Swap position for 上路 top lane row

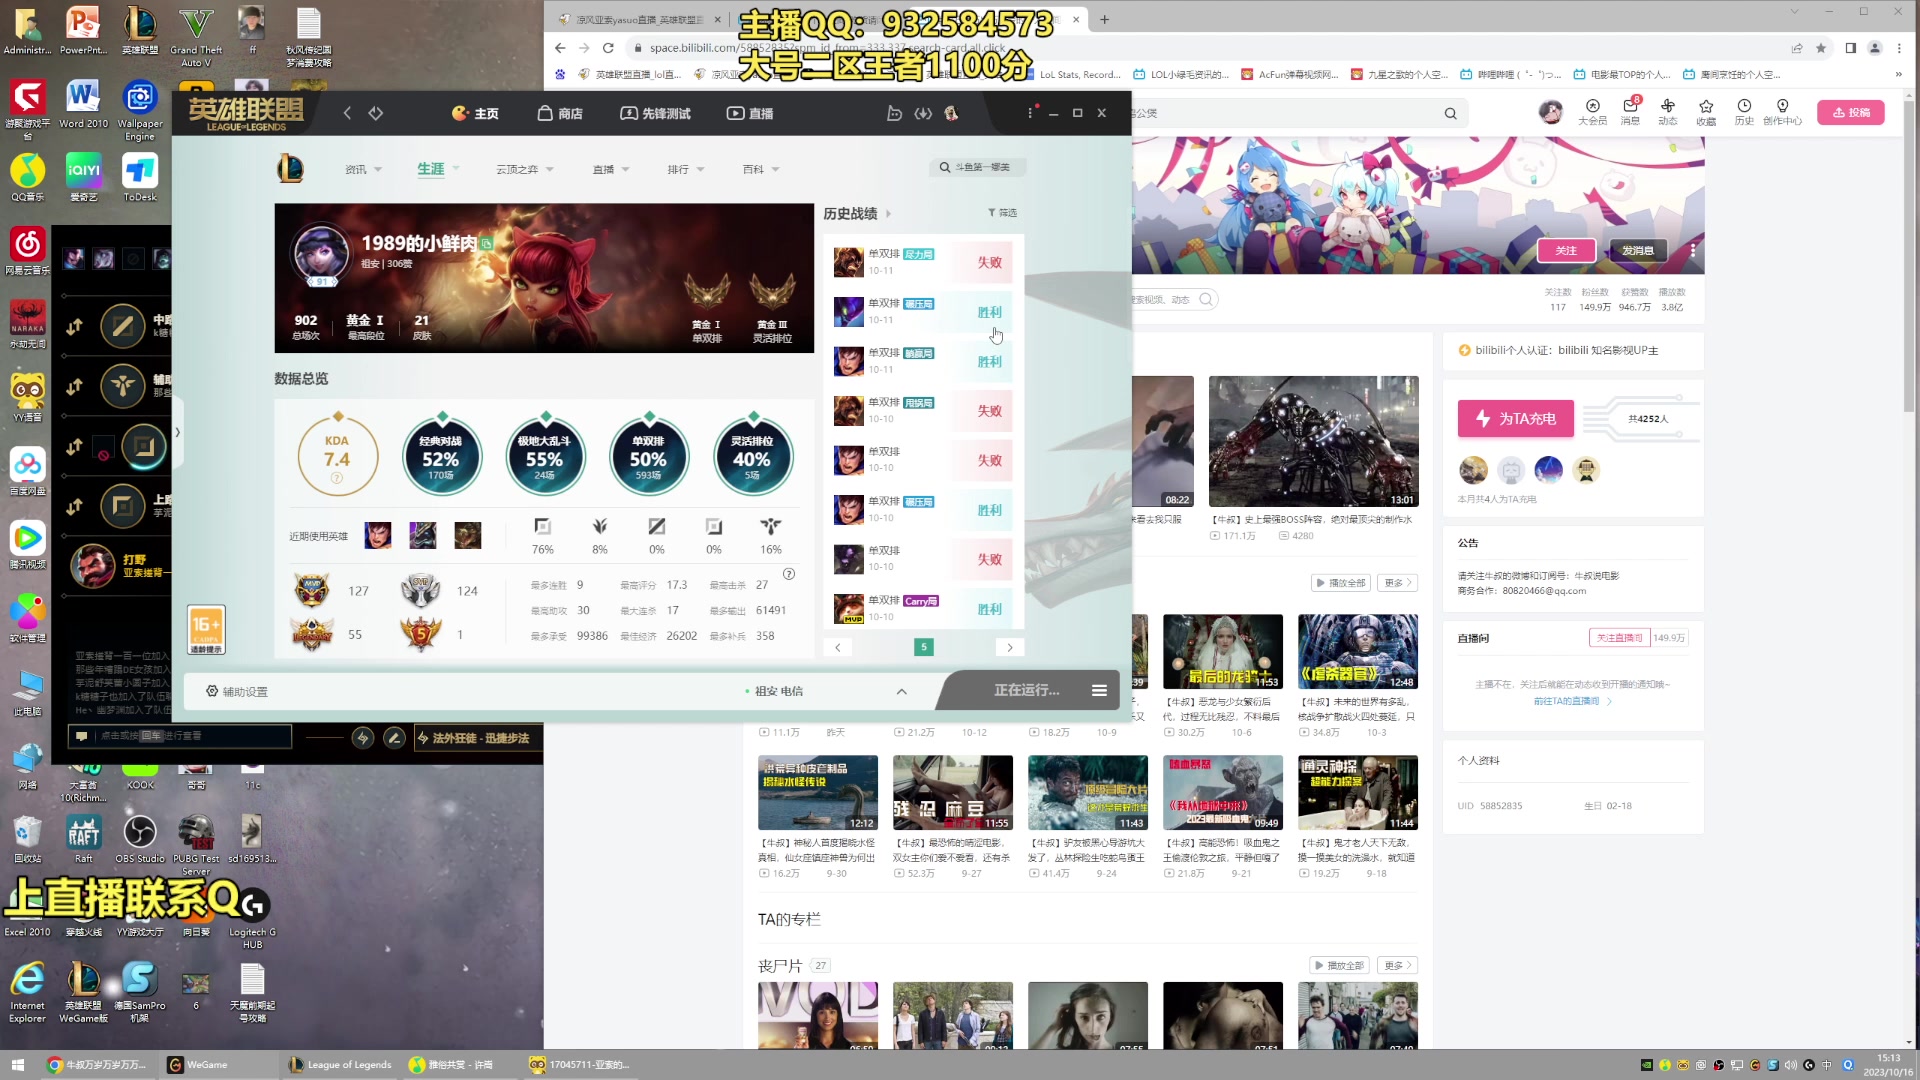point(75,506)
